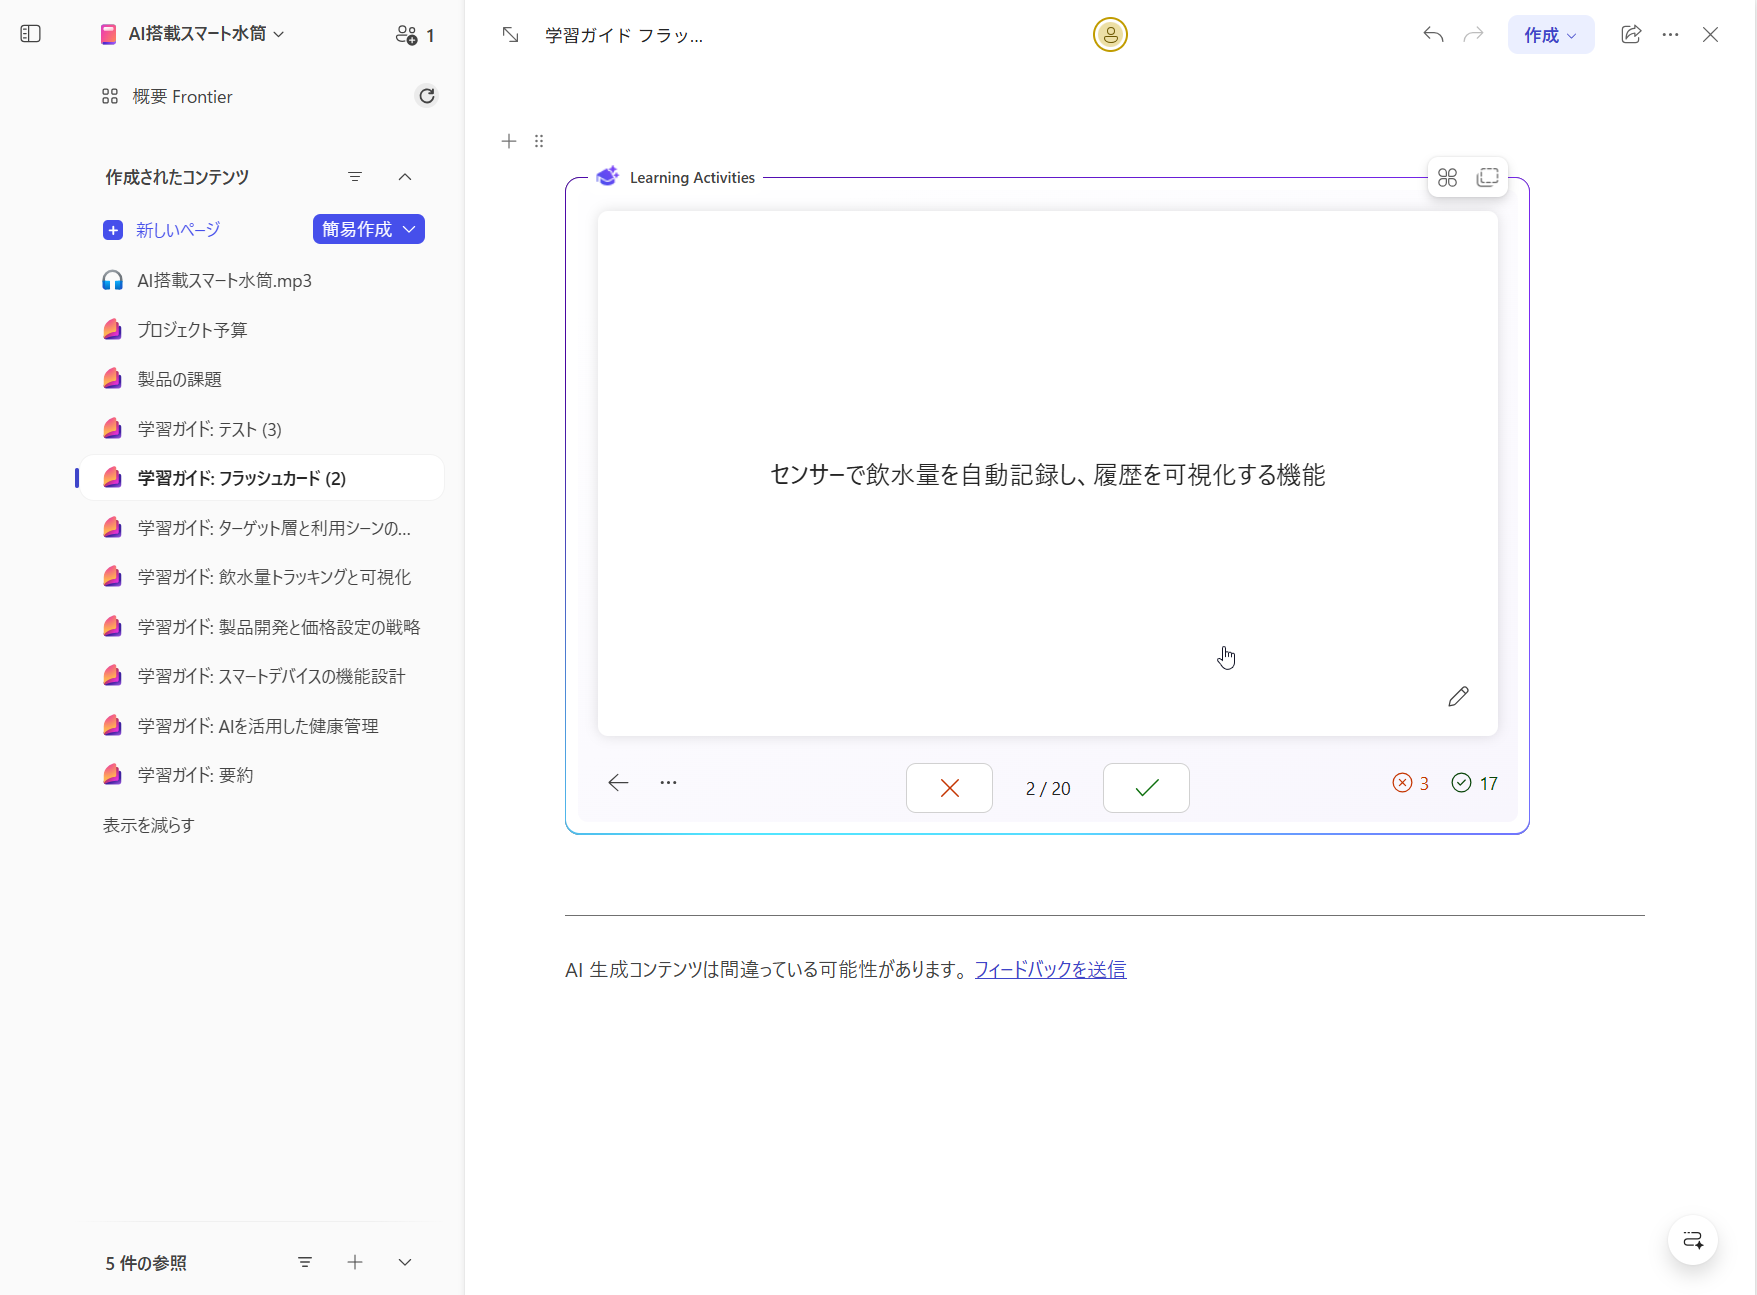This screenshot has height=1295, width=1757.
Task: Open the AI chat bubble bottom-right
Action: tap(1692, 1240)
